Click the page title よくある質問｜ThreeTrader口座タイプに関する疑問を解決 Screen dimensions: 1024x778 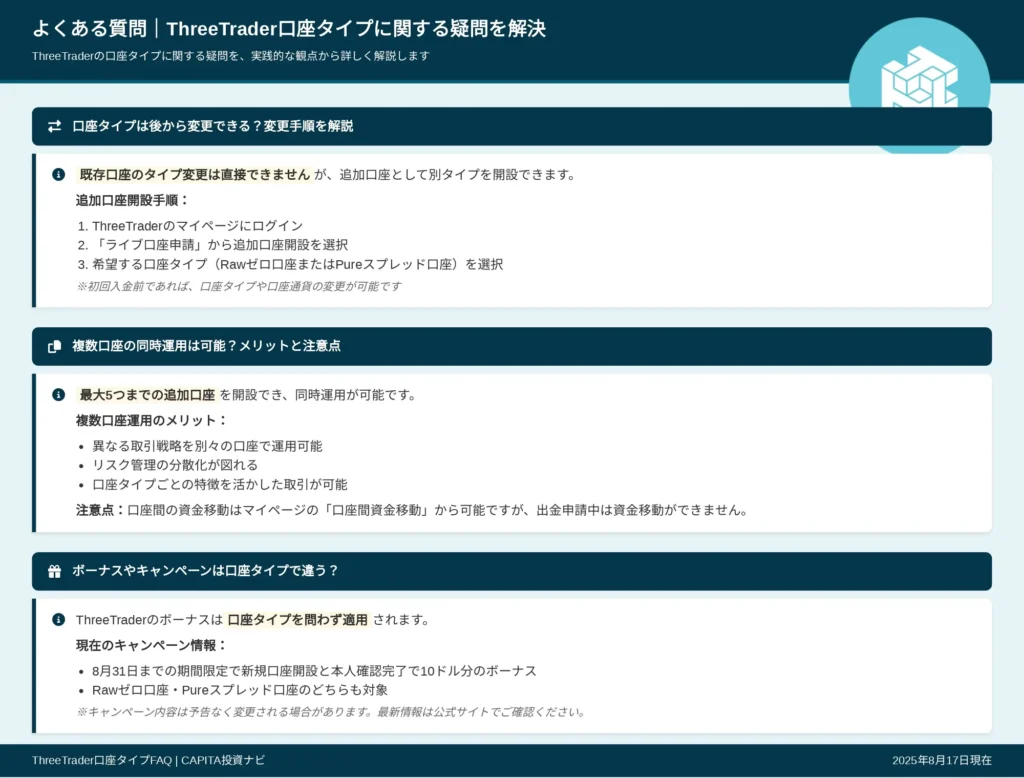click(289, 28)
